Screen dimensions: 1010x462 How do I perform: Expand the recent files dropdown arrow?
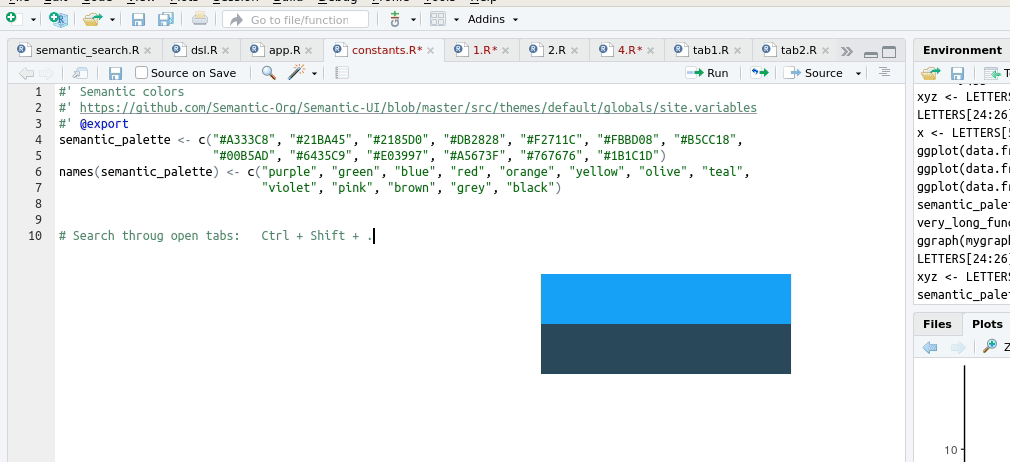pyautogui.click(x=112, y=20)
